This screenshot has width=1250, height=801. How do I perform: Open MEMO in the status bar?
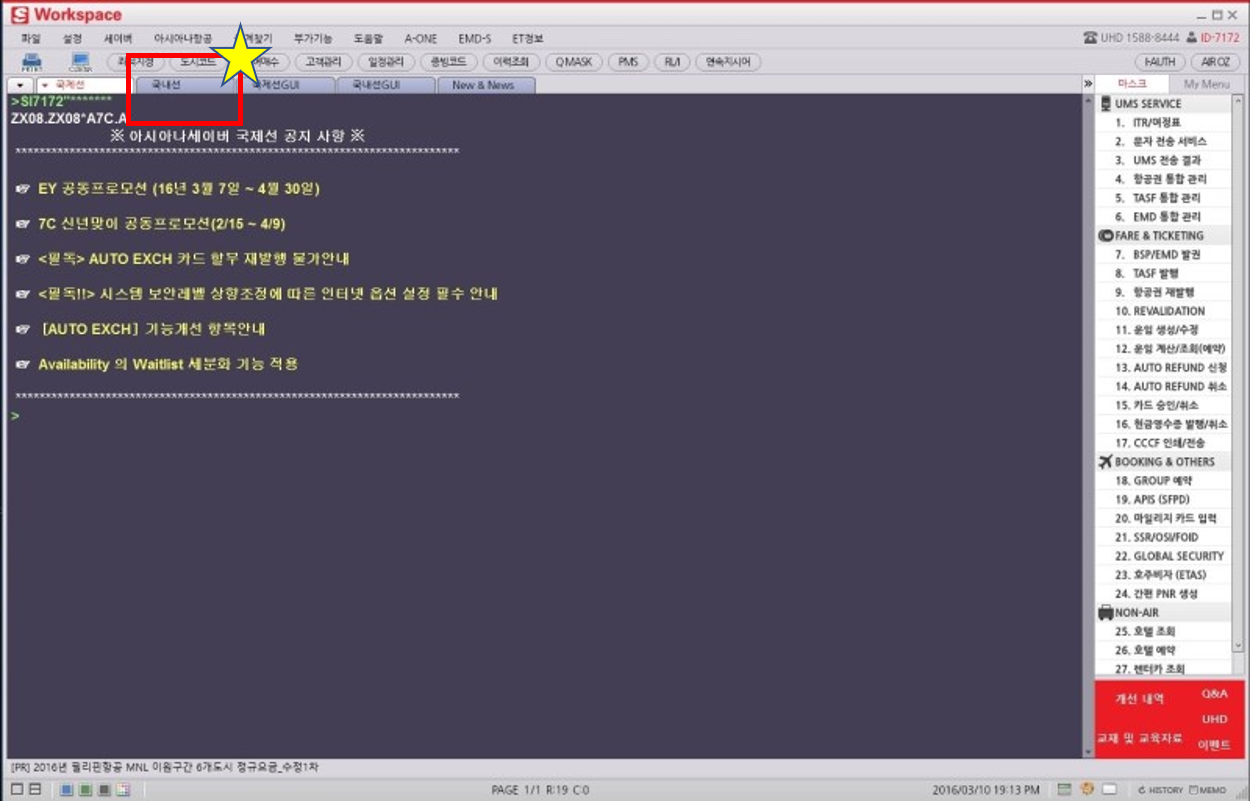[x=1208, y=790]
